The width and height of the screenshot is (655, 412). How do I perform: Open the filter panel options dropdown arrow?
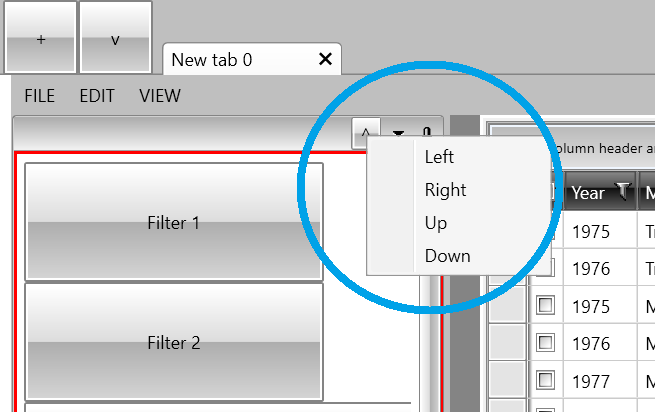pyautogui.click(x=399, y=133)
